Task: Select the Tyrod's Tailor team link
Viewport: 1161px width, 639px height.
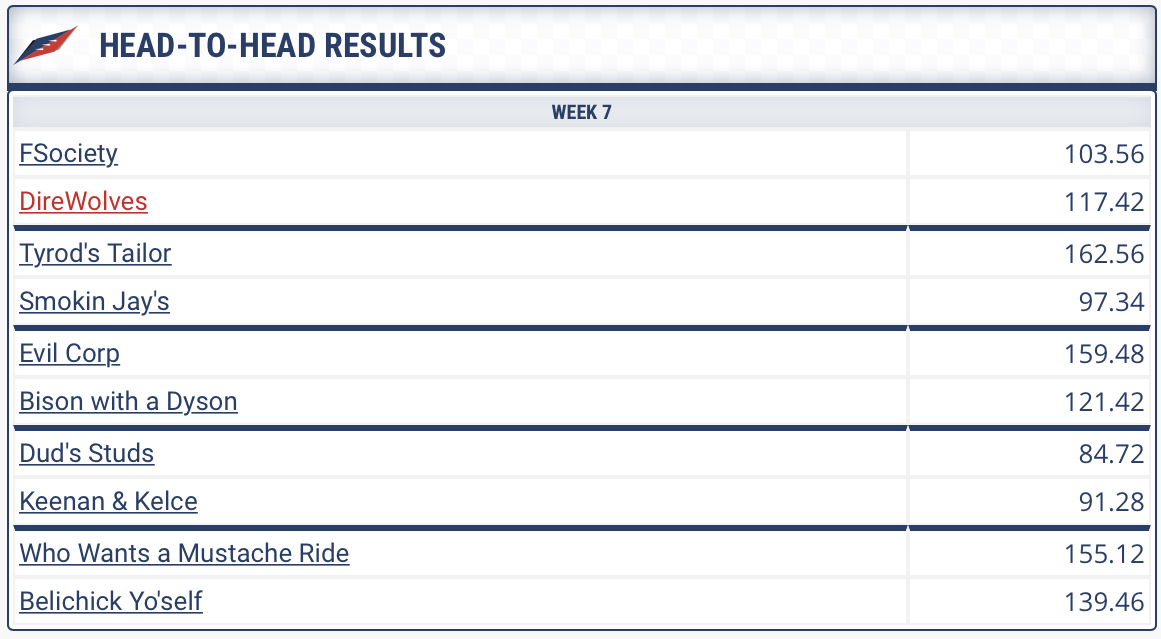Action: pyautogui.click(x=95, y=253)
